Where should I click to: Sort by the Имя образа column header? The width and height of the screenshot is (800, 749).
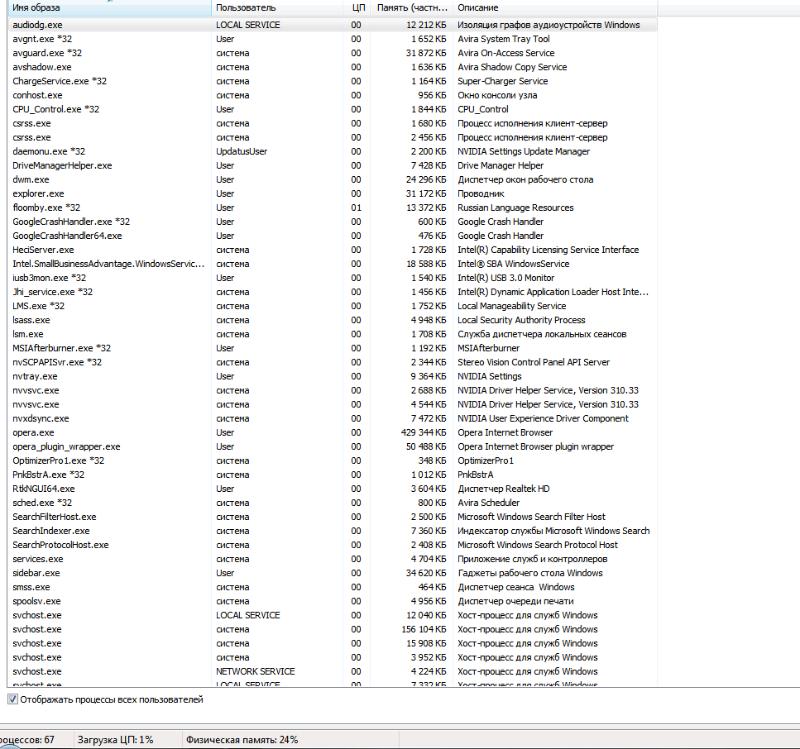(x=109, y=8)
